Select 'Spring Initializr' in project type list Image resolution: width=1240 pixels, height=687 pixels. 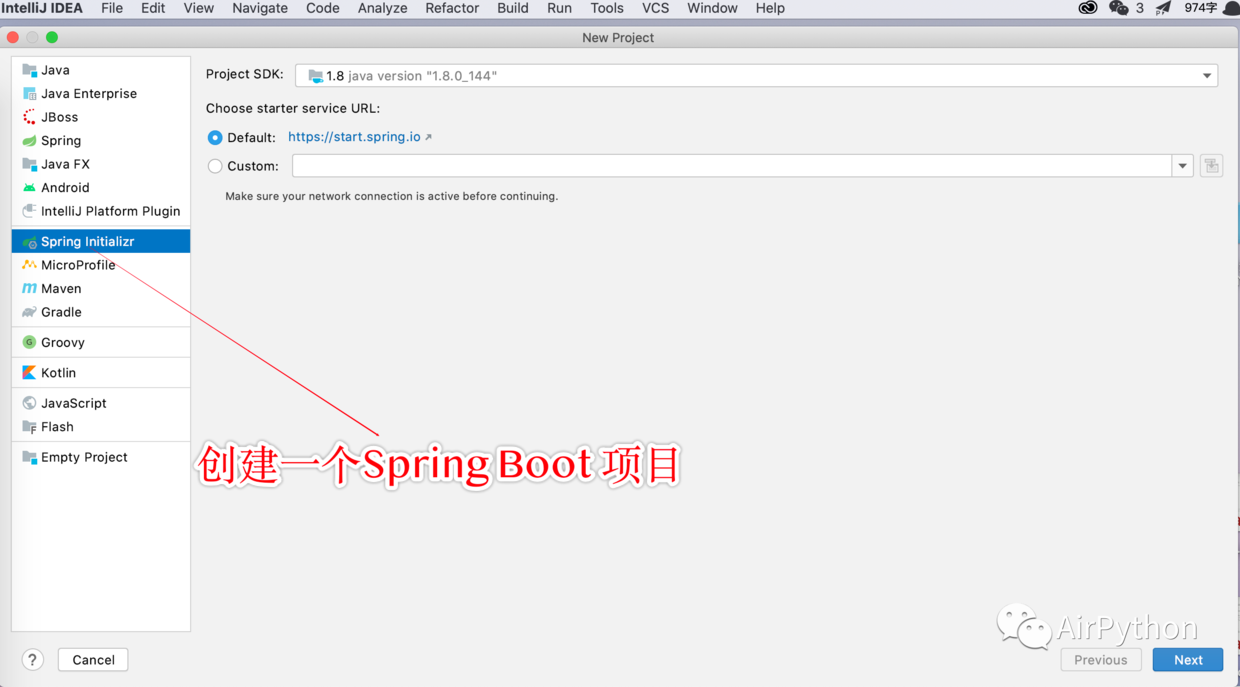tap(101, 241)
